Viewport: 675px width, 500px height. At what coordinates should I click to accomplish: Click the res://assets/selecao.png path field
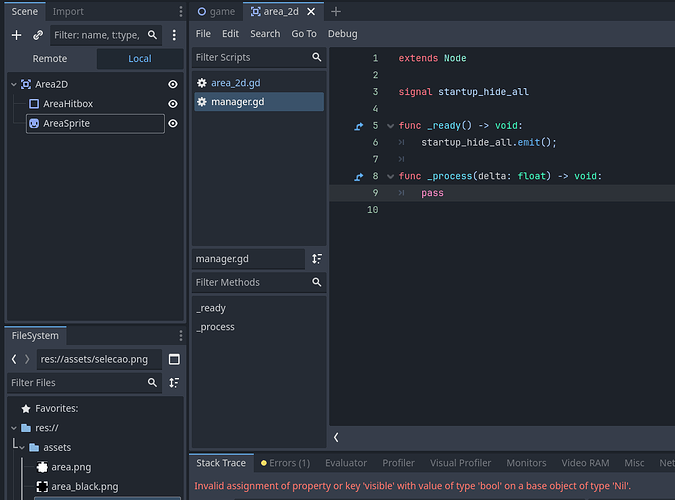click(99, 359)
